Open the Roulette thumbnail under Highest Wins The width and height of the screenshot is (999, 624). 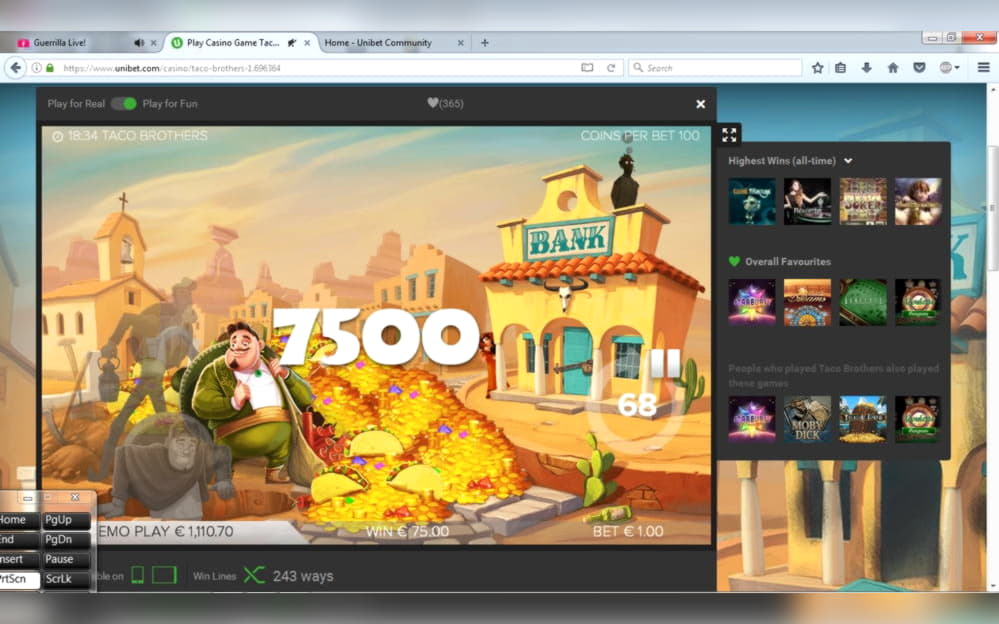tap(807, 201)
